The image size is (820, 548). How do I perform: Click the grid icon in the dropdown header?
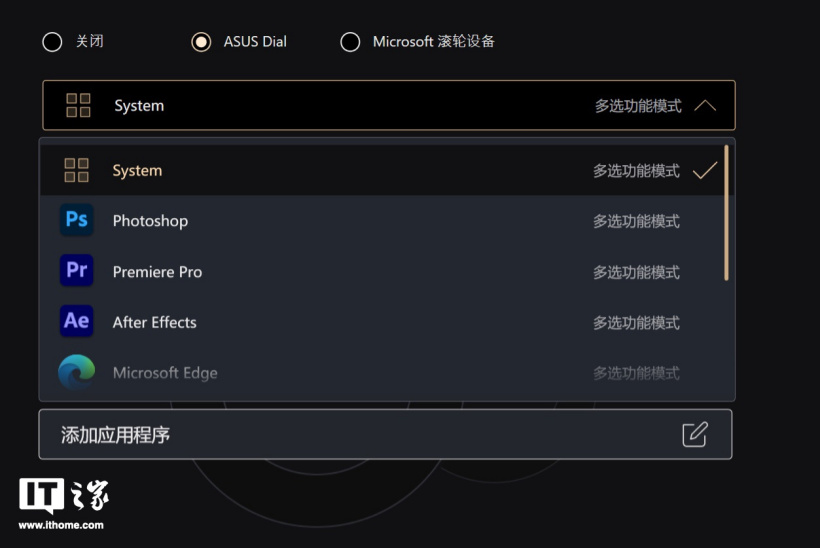click(x=78, y=105)
